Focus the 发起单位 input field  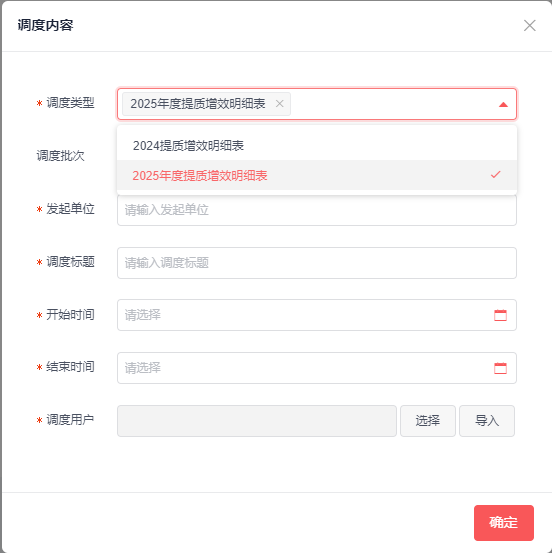pos(317,210)
